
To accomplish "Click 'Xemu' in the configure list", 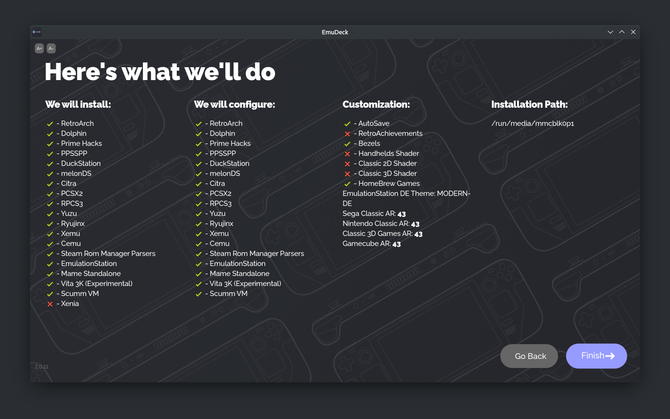I will (219, 234).
